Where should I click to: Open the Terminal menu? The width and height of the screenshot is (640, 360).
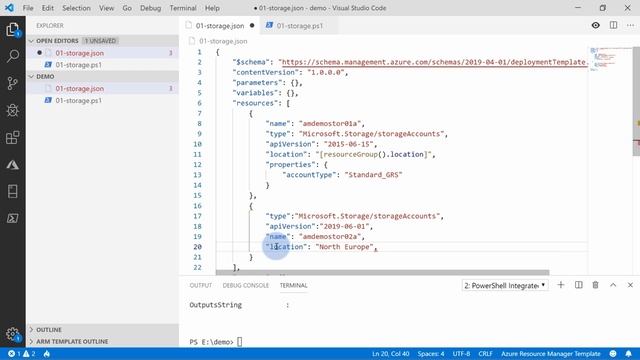[183, 8]
